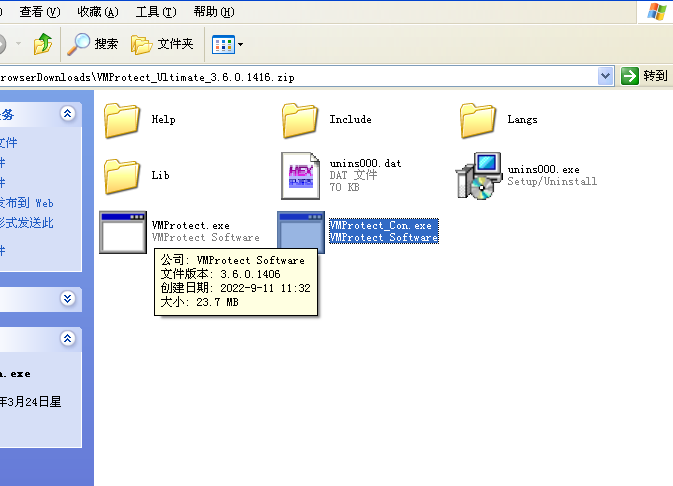
Task: Click the publish to Web (布到 Web) link
Action: point(27,203)
